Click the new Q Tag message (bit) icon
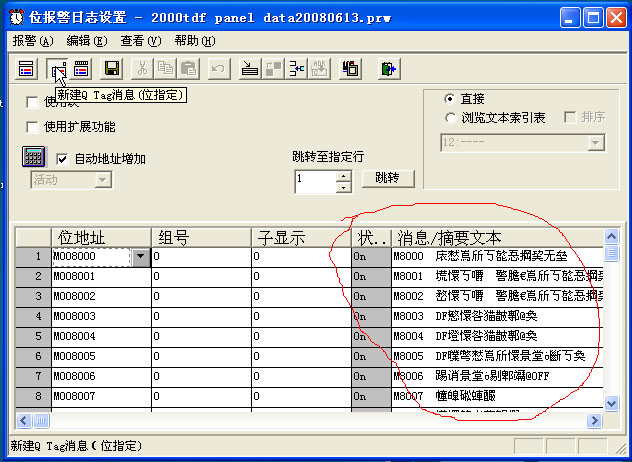This screenshot has width=632, height=462. point(57,68)
